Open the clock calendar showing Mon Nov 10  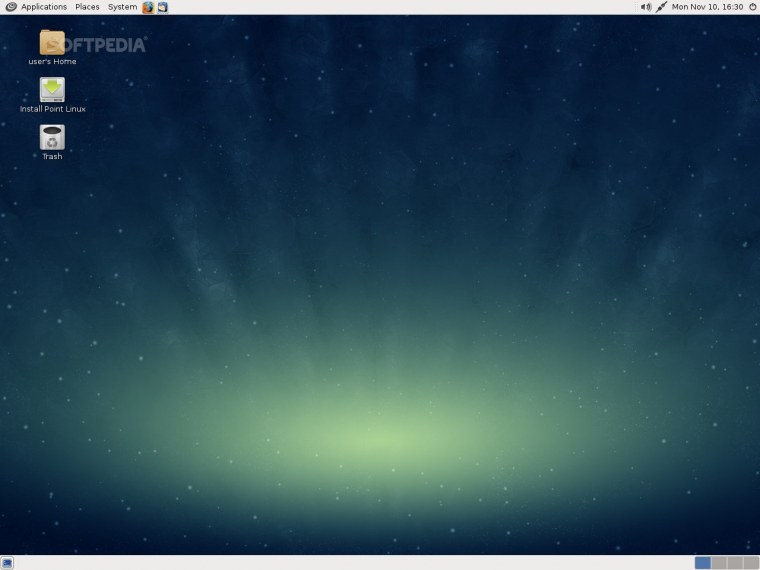click(x=706, y=7)
